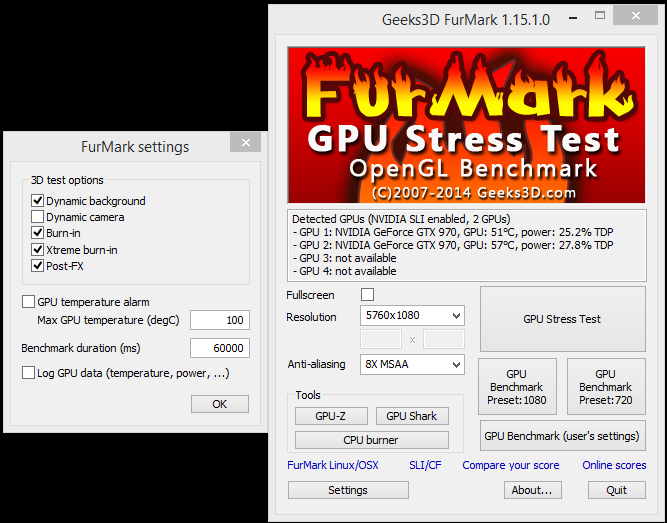
Task: Click the Geeks3D FurMark 1.15.1.0 title
Action: 466,20
